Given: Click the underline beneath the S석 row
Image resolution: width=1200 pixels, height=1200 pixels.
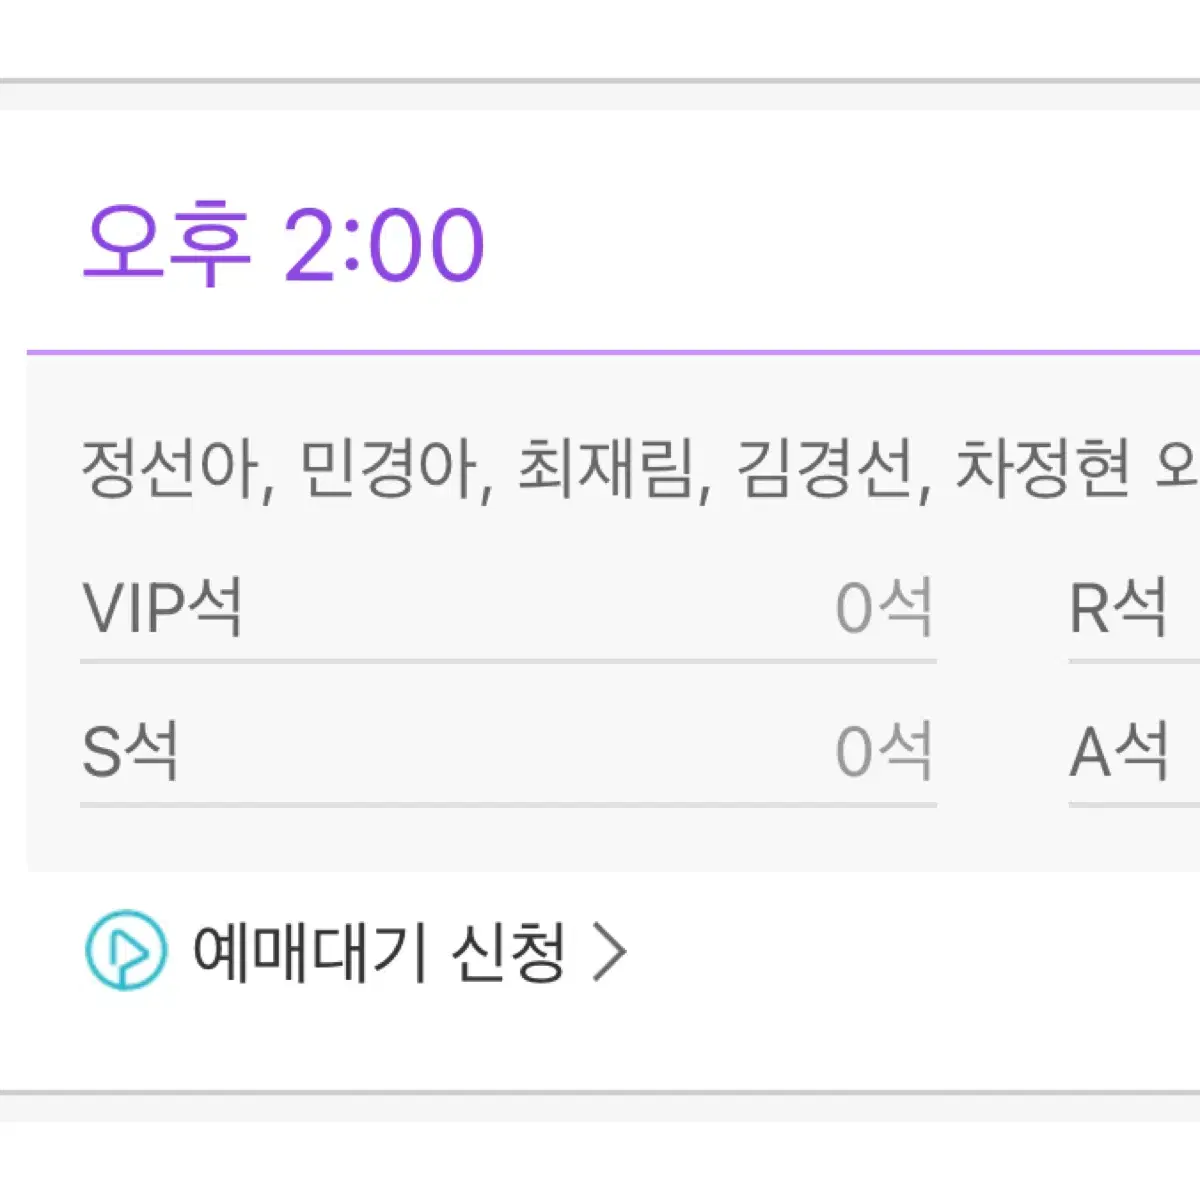Looking at the screenshot, I should click(508, 805).
